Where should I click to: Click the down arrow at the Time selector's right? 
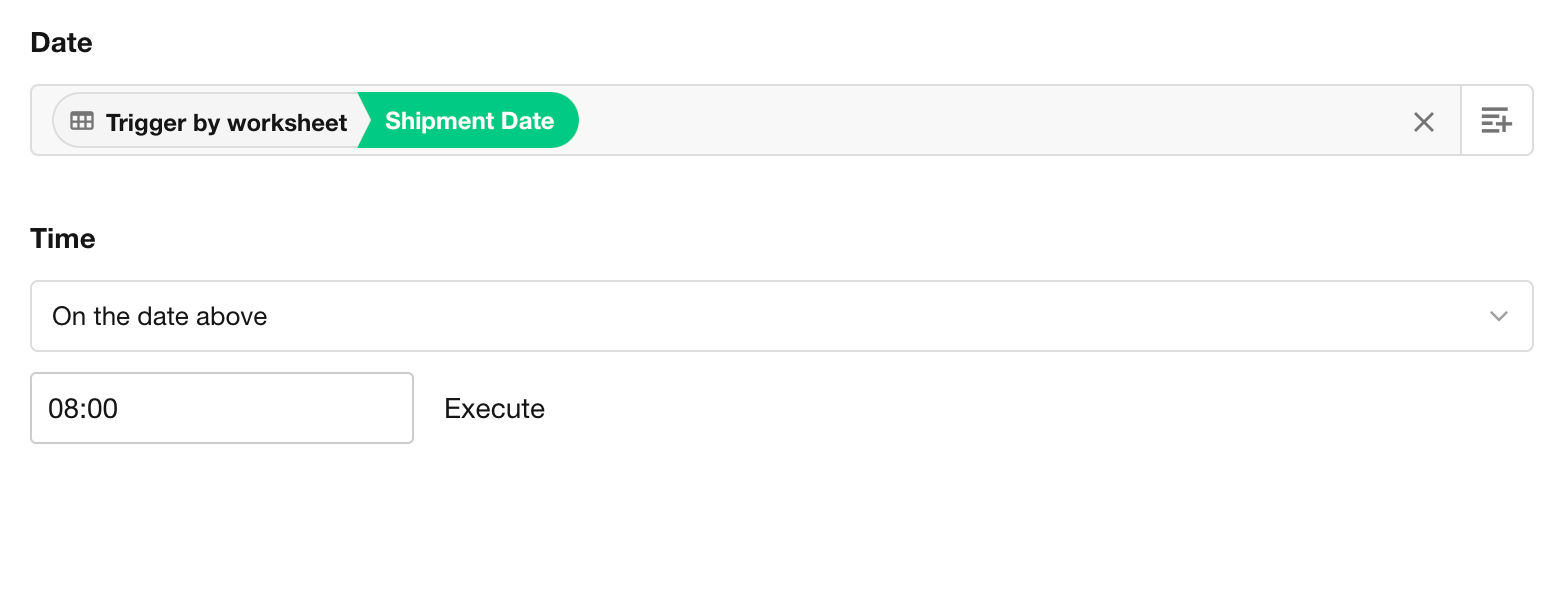tap(1498, 316)
